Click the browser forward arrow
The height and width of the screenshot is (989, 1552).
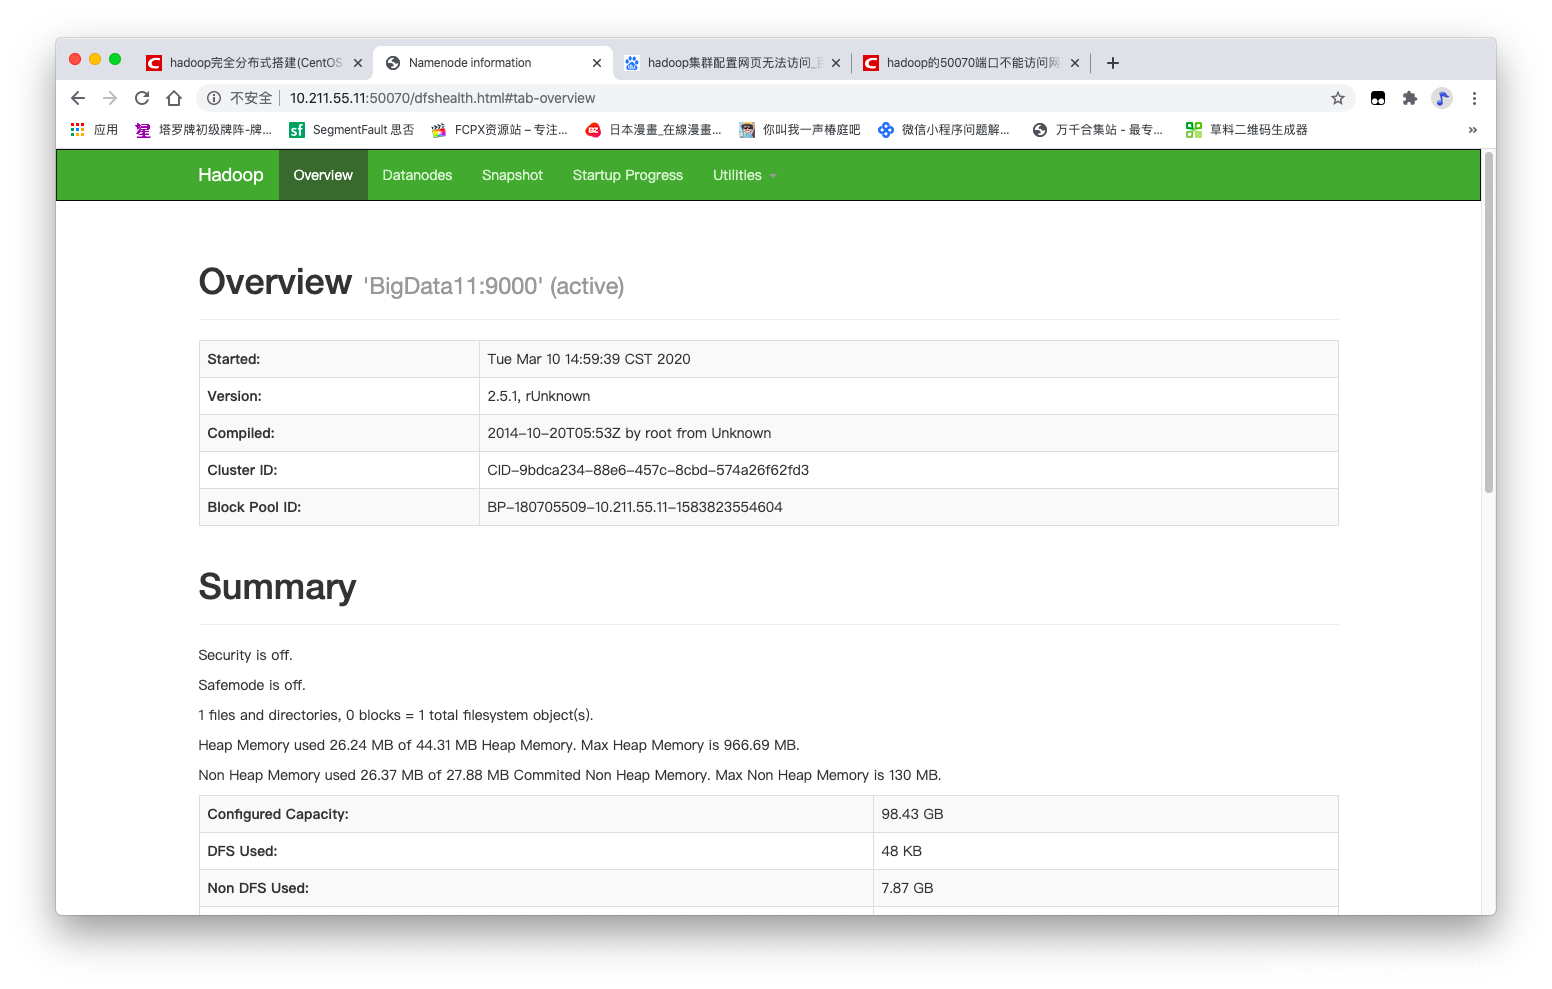110,98
